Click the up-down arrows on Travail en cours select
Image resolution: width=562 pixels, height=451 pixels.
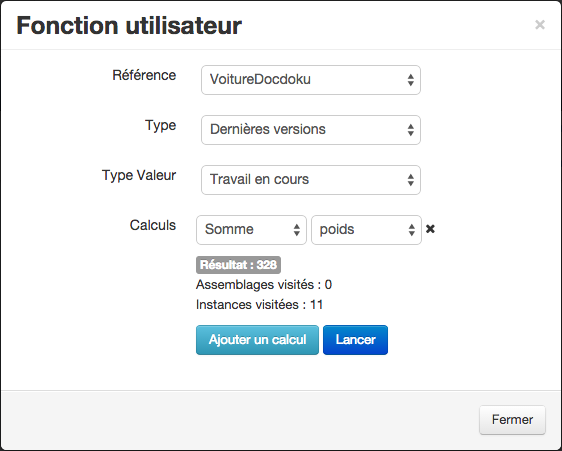411,180
